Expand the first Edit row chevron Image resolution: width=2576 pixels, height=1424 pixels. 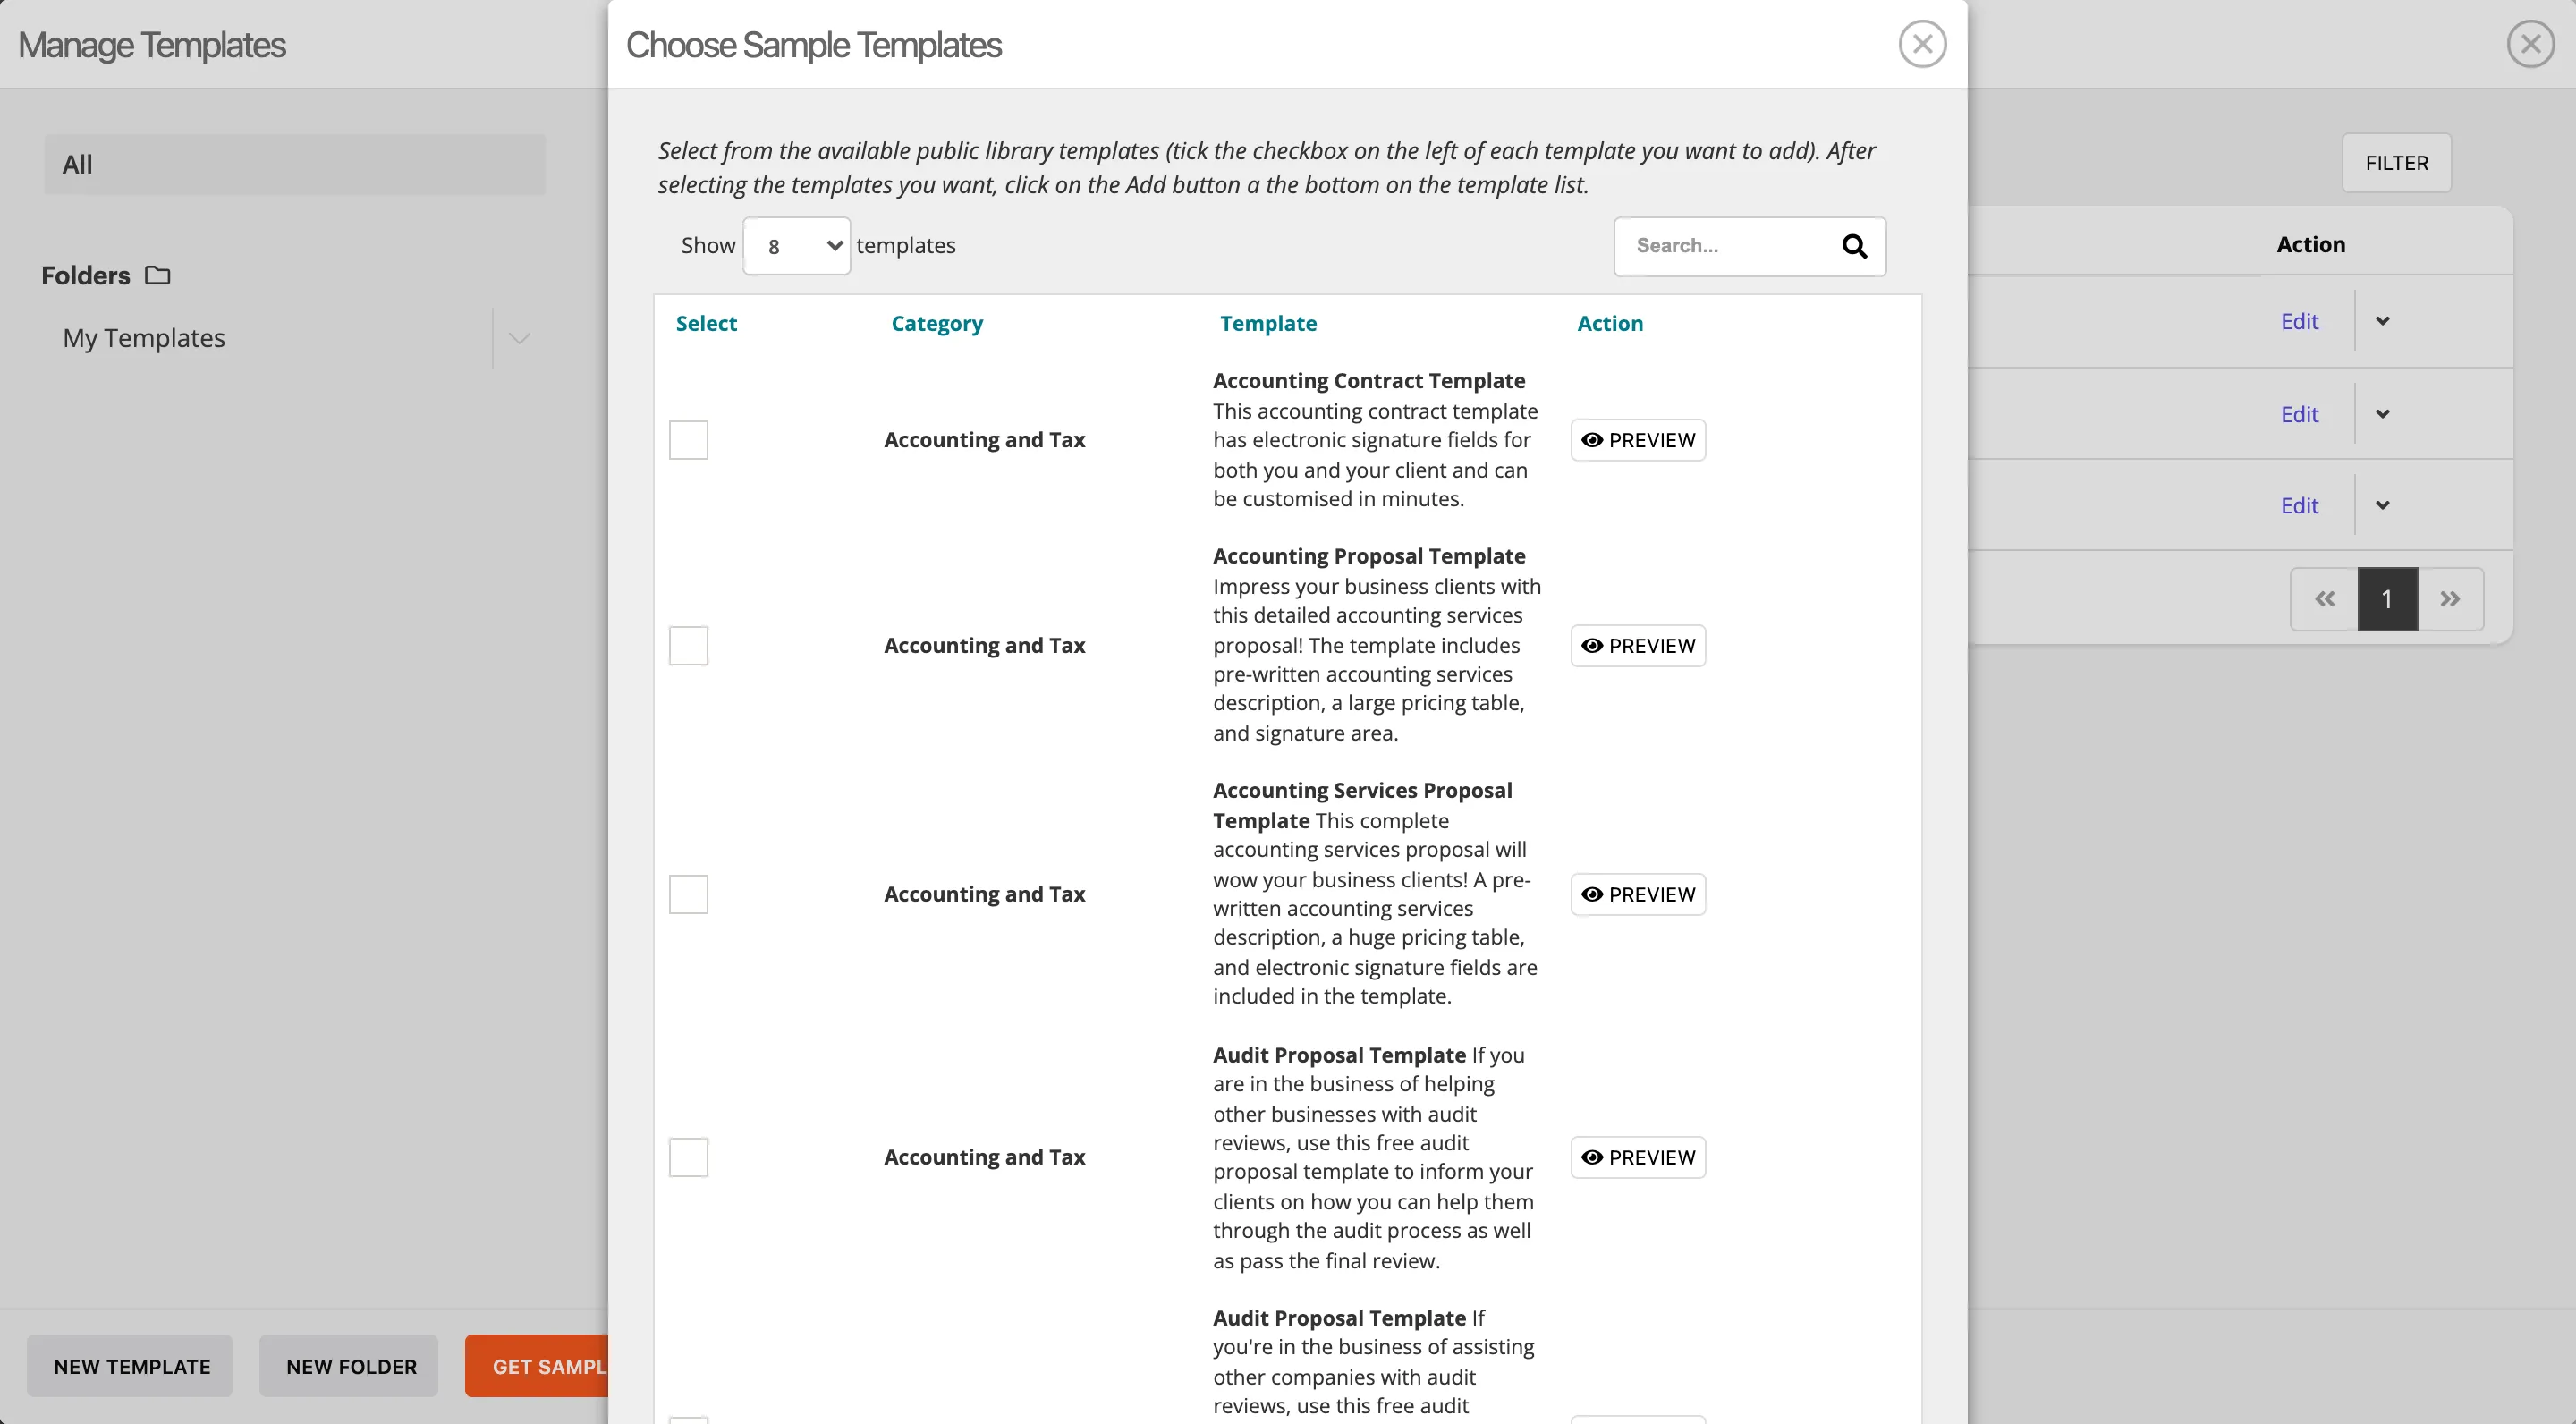point(2384,321)
